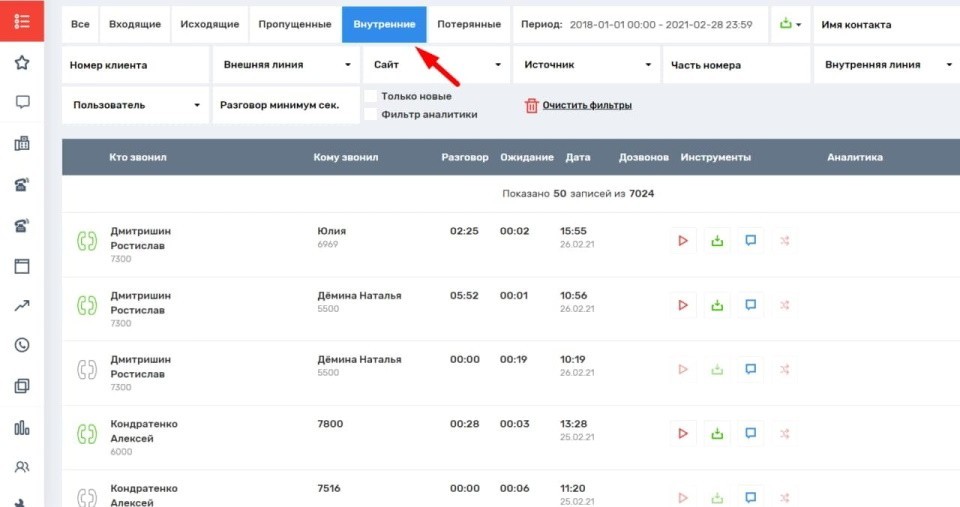Click the trash icon to clear filters
This screenshot has height=507, width=960.
click(x=532, y=105)
